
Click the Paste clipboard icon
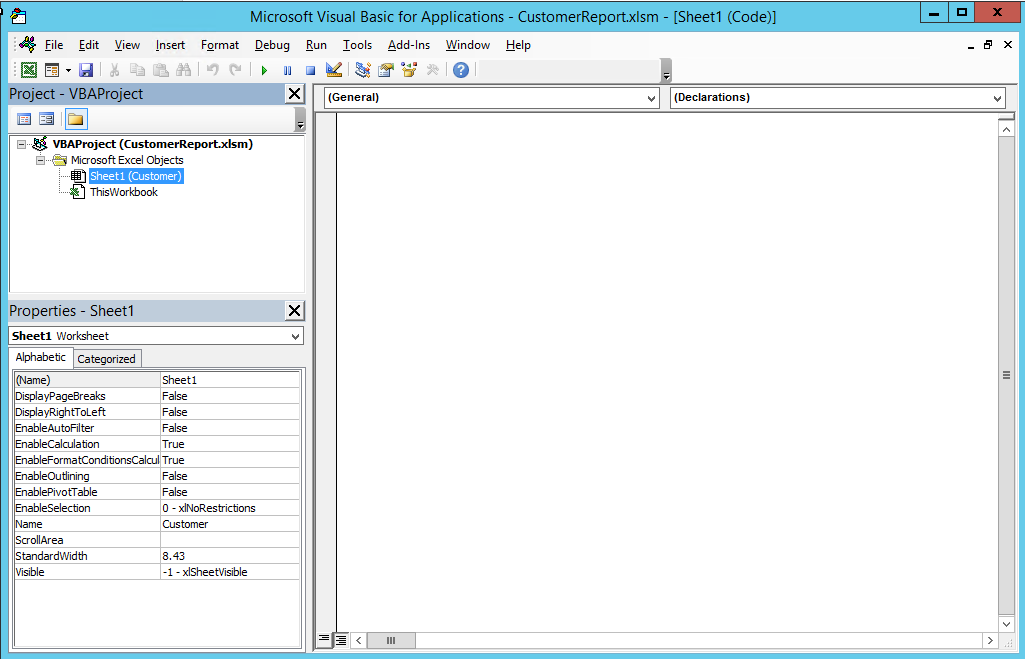[x=160, y=70]
